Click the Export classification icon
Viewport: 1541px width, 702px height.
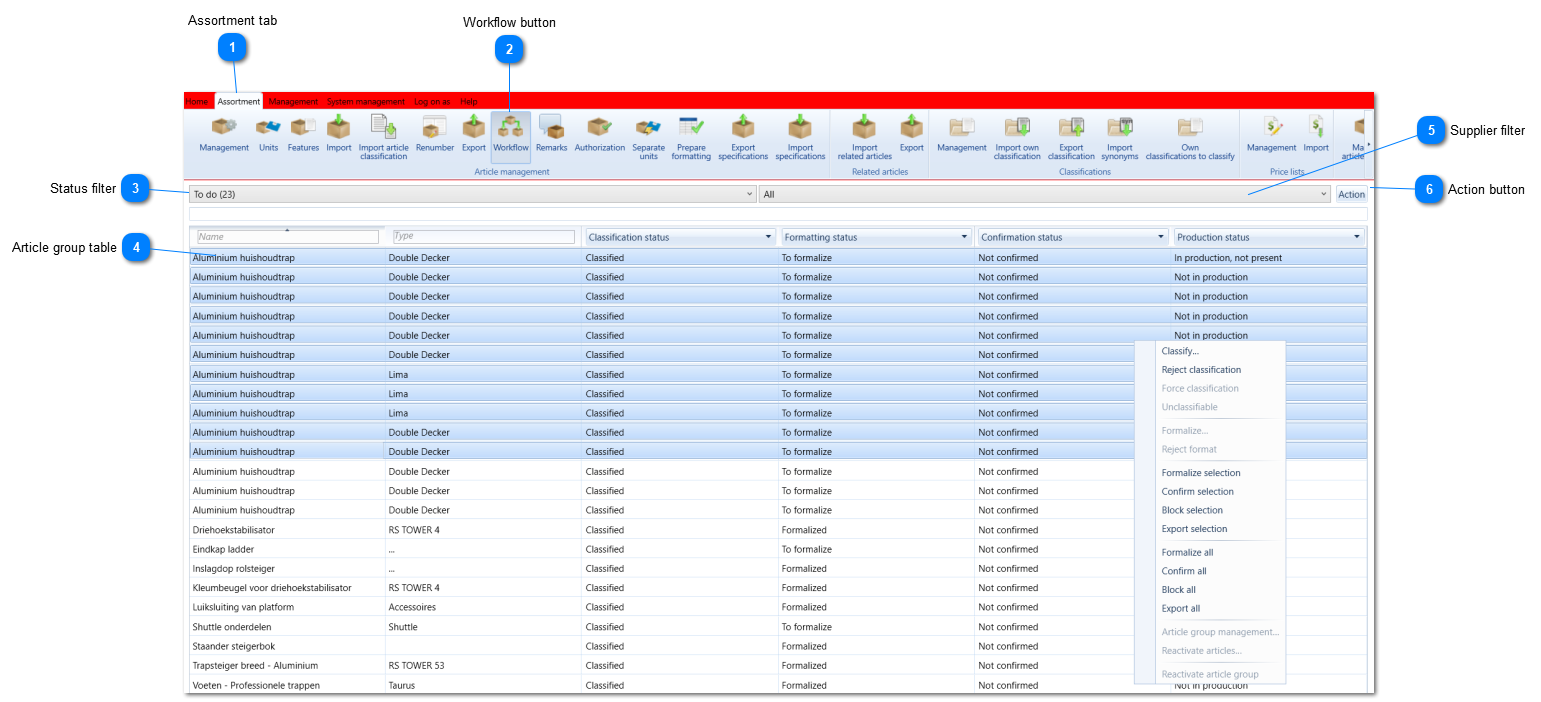pyautogui.click(x=1071, y=138)
